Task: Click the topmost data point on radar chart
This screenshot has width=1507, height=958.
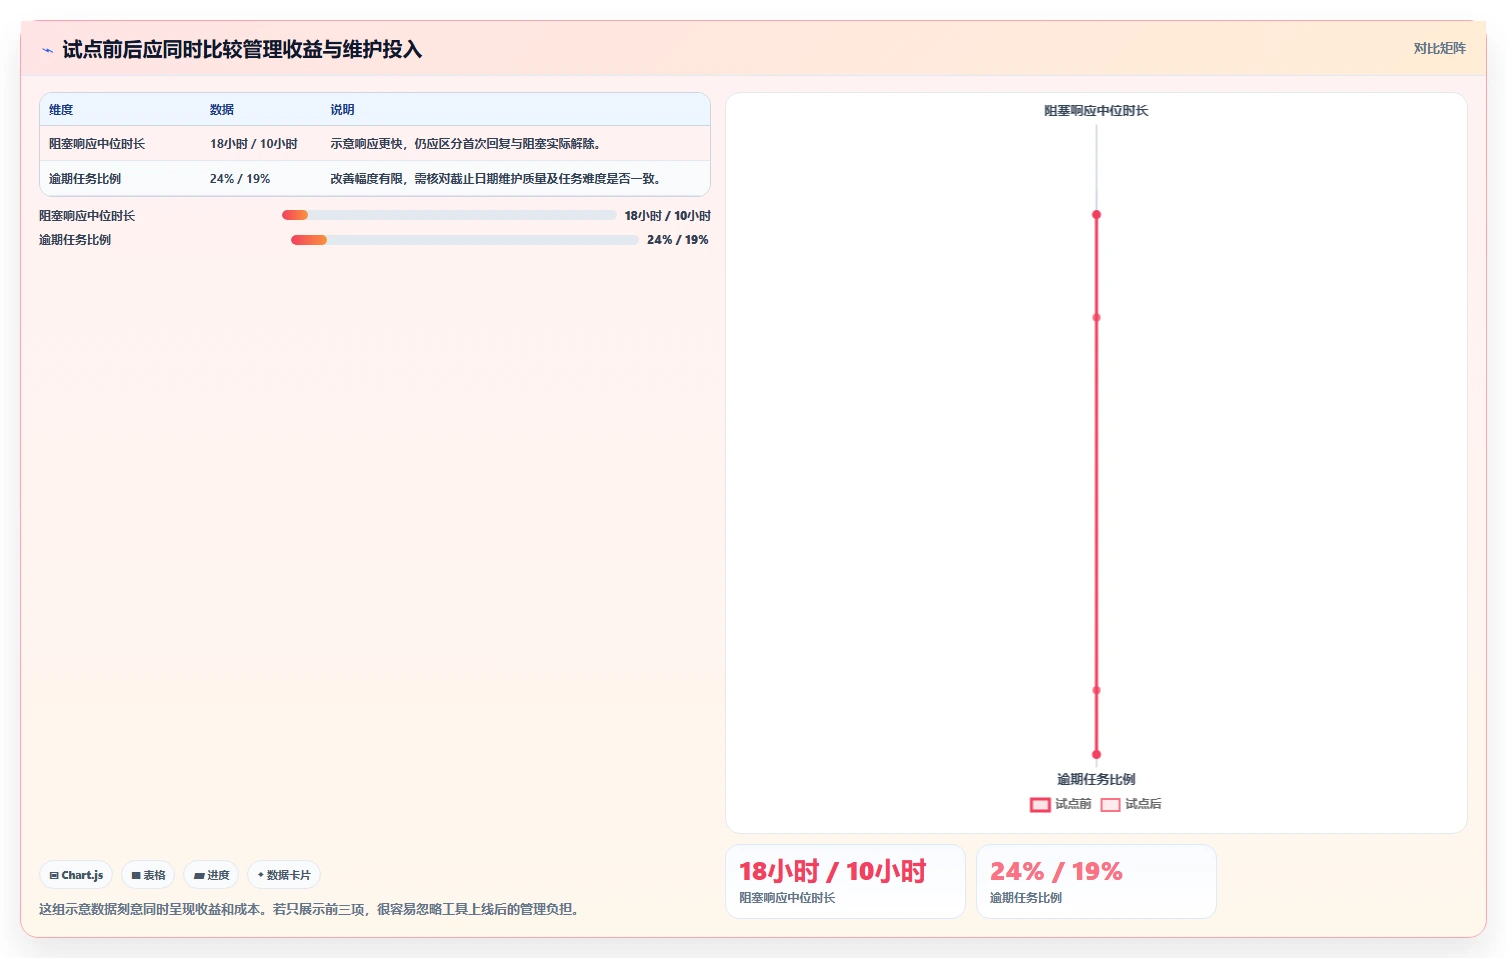Action: point(1096,215)
